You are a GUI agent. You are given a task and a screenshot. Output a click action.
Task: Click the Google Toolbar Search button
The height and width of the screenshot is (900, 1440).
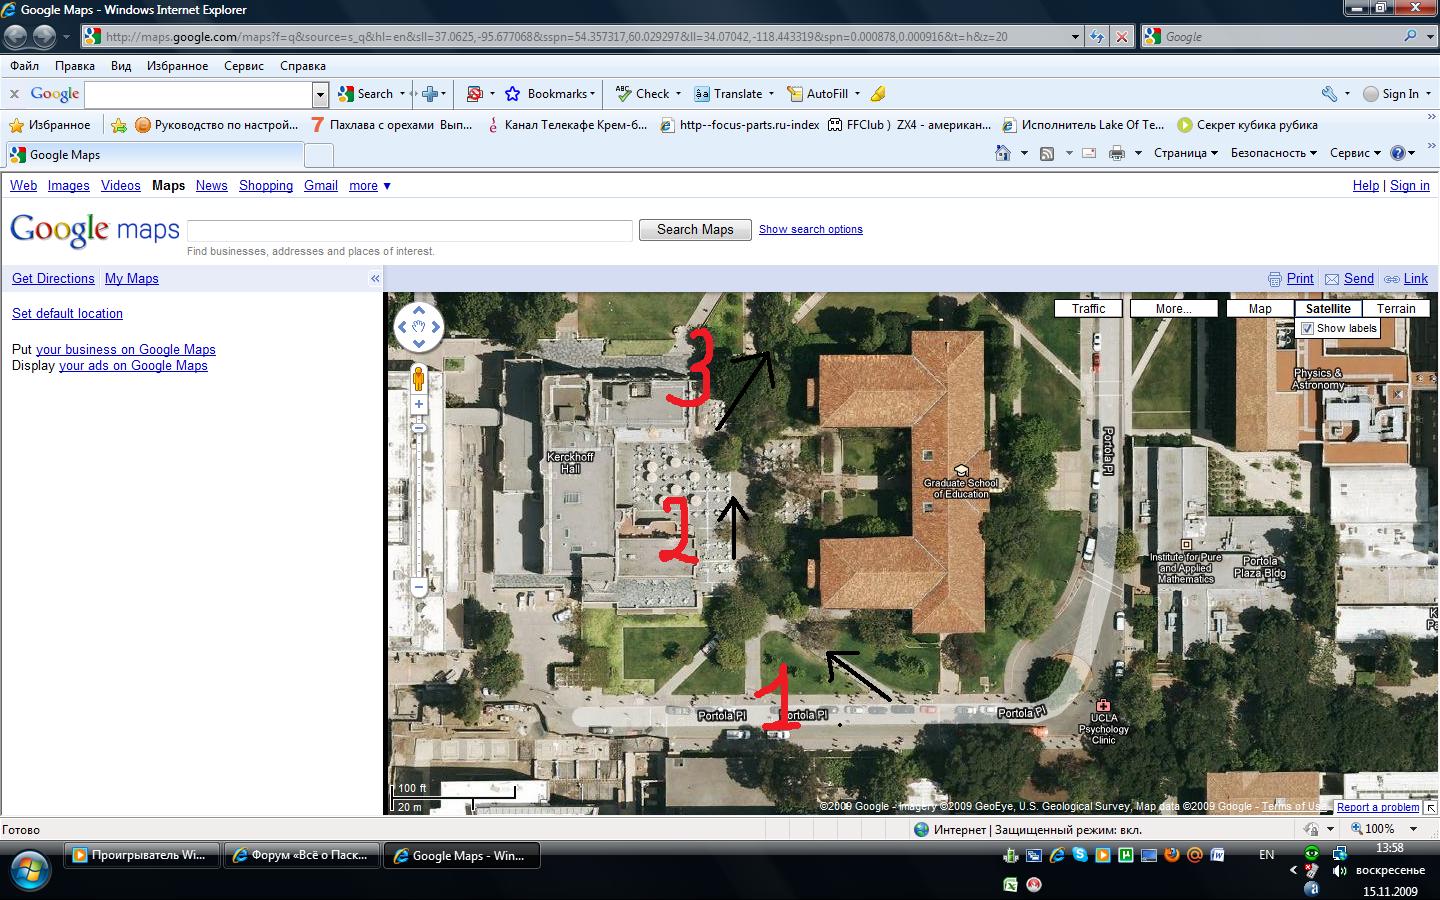(366, 94)
